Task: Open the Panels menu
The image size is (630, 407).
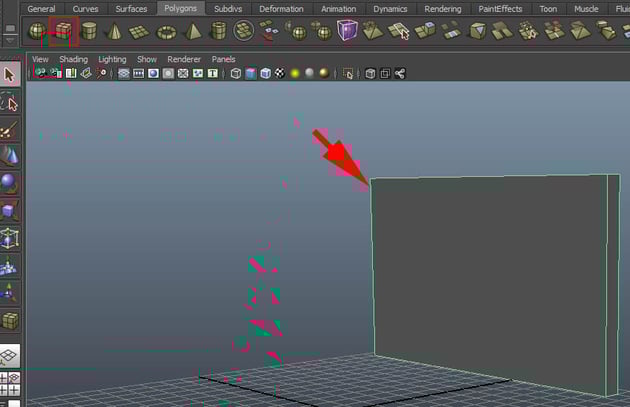Action: pos(223,59)
